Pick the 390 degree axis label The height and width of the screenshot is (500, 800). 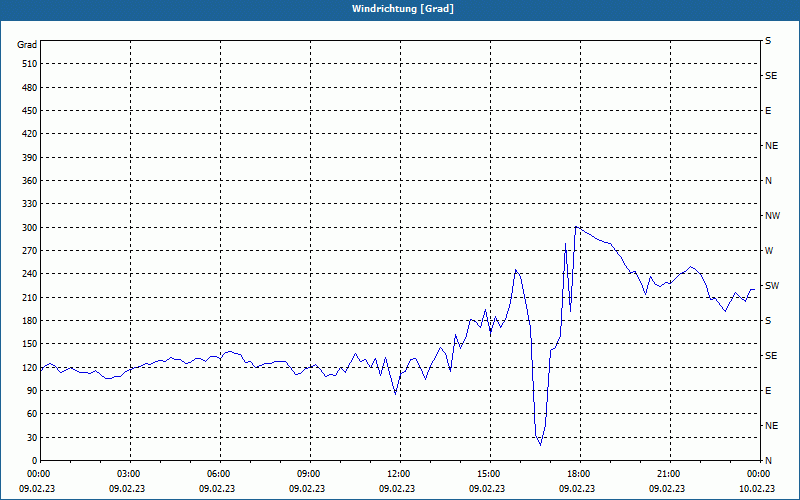coord(29,157)
